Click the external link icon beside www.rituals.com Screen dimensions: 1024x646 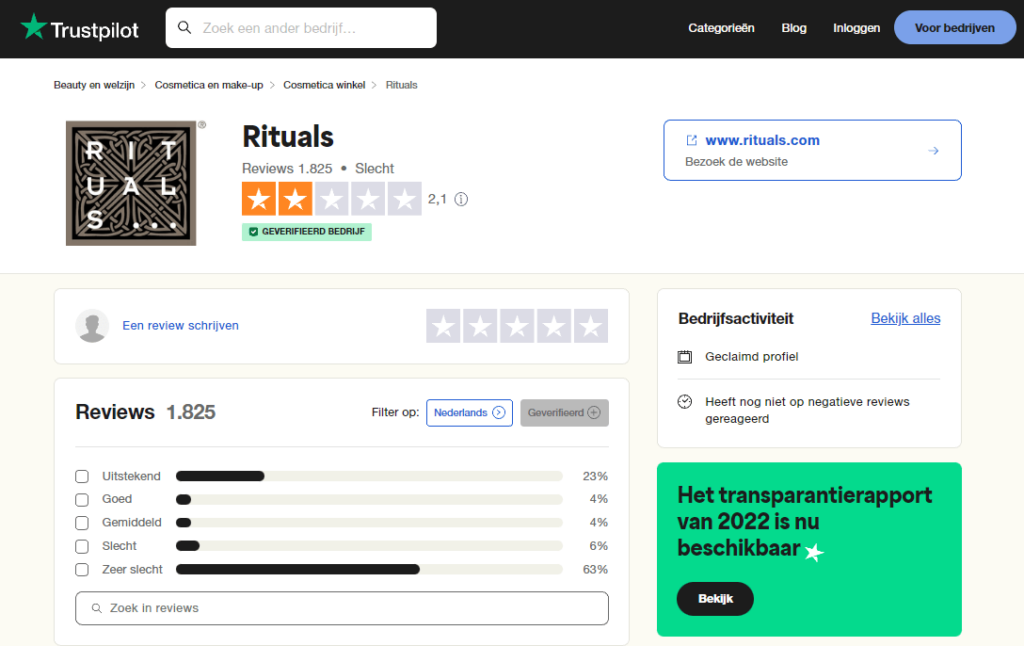click(x=692, y=140)
